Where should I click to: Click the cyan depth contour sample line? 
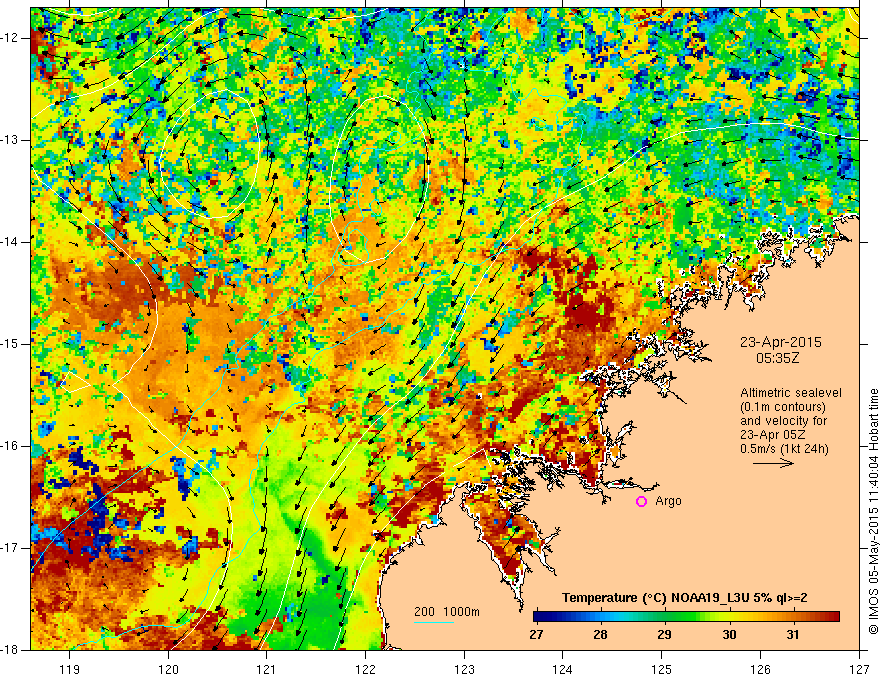[433, 622]
